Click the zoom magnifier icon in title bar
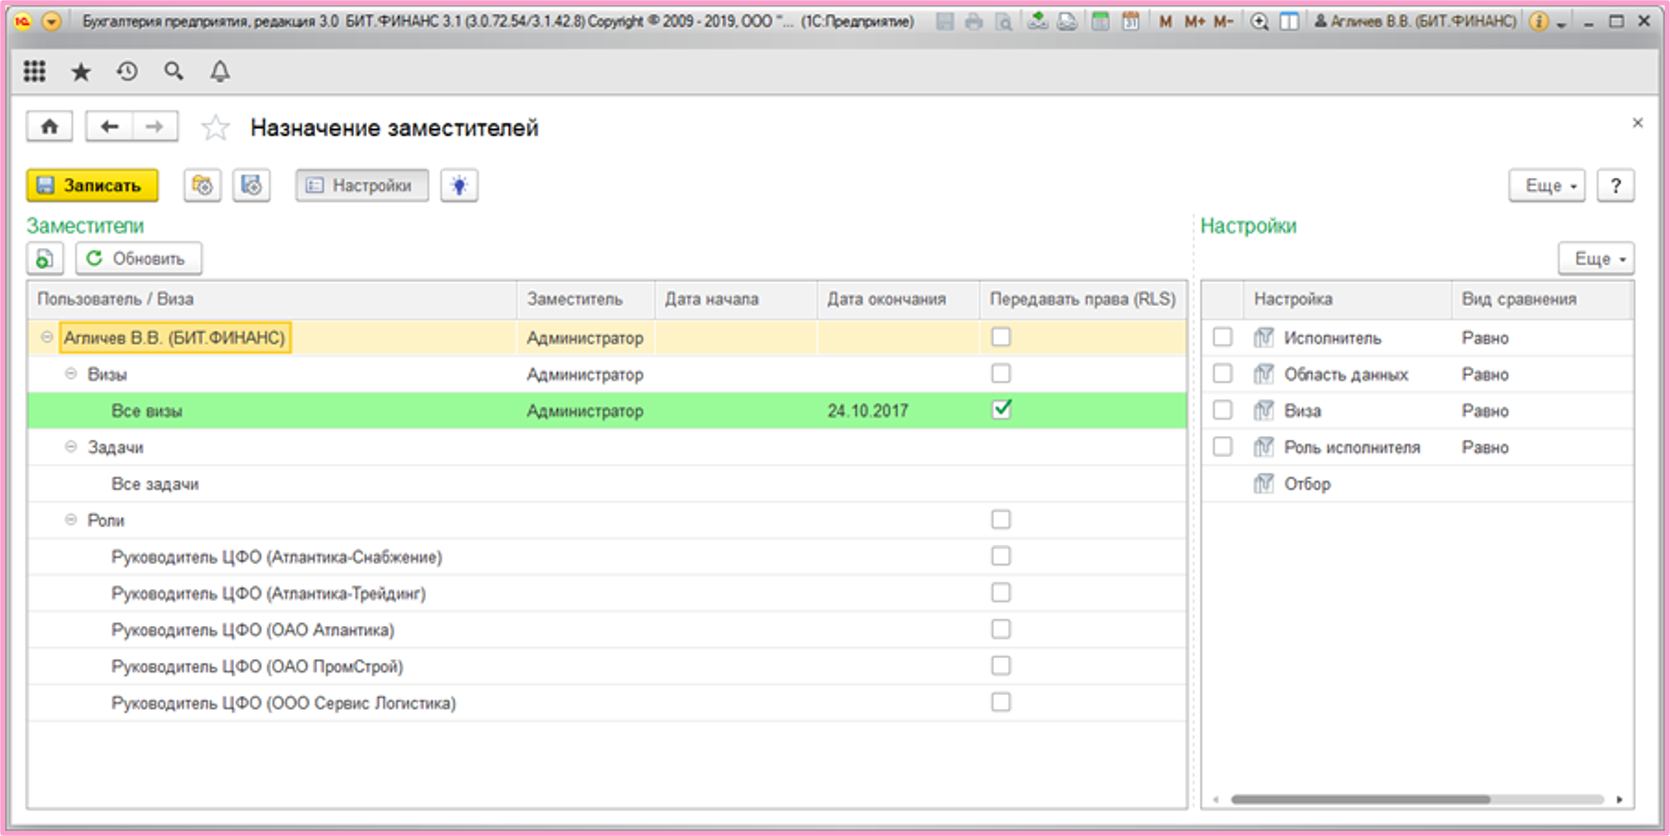This screenshot has width=1670, height=836. (1260, 21)
